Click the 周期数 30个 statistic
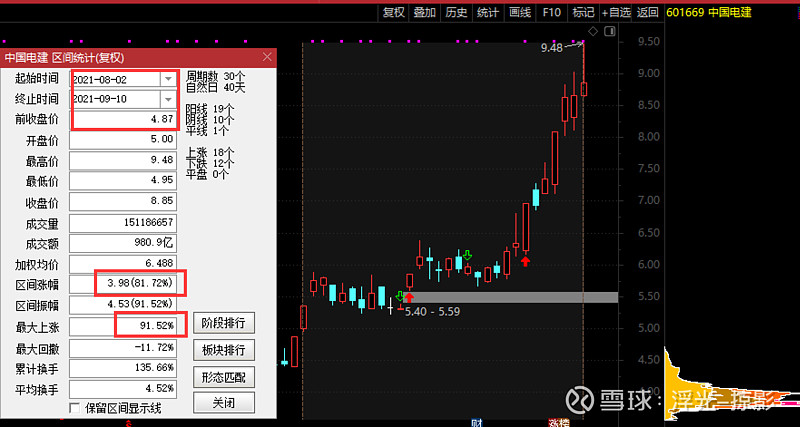800x427 pixels. (215, 77)
